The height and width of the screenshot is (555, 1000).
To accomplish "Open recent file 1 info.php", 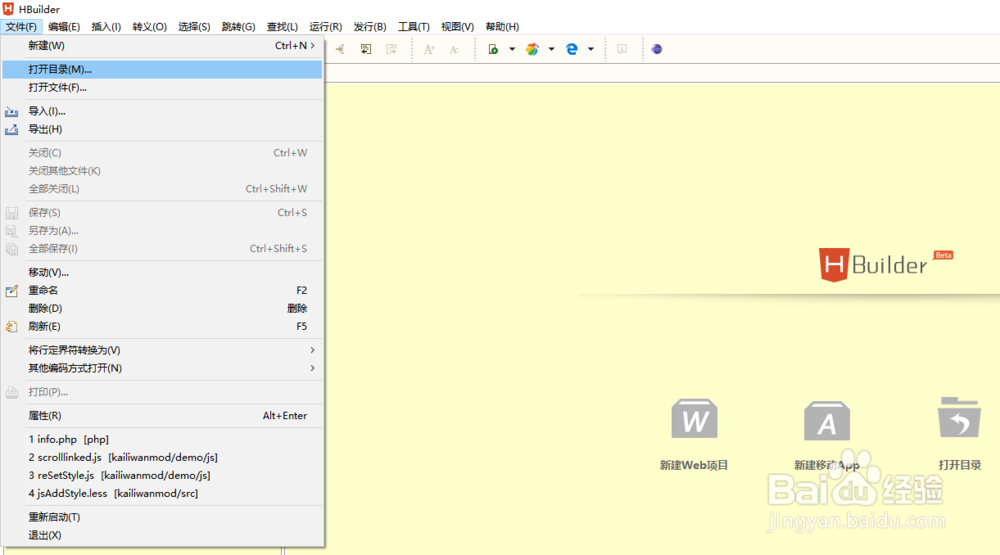I will pyautogui.click(x=162, y=440).
